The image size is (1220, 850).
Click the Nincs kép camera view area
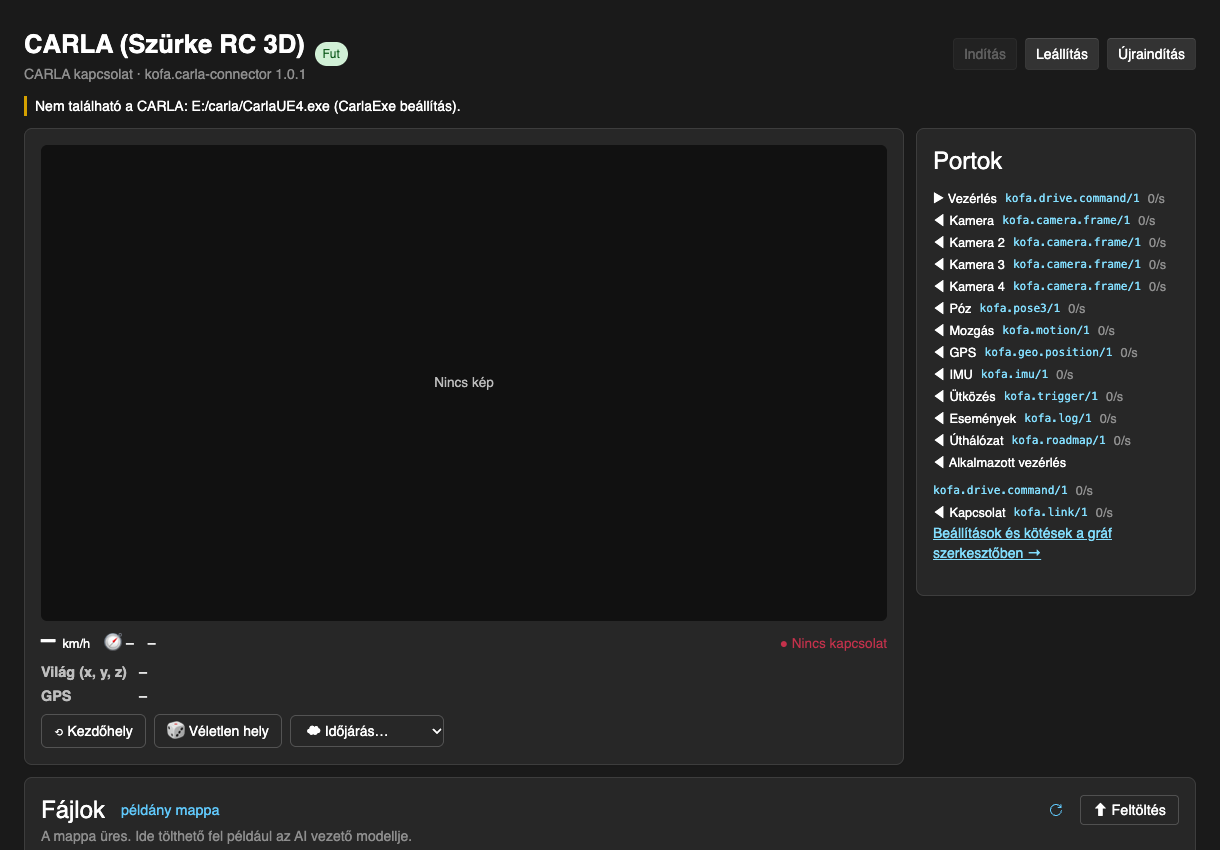click(464, 383)
